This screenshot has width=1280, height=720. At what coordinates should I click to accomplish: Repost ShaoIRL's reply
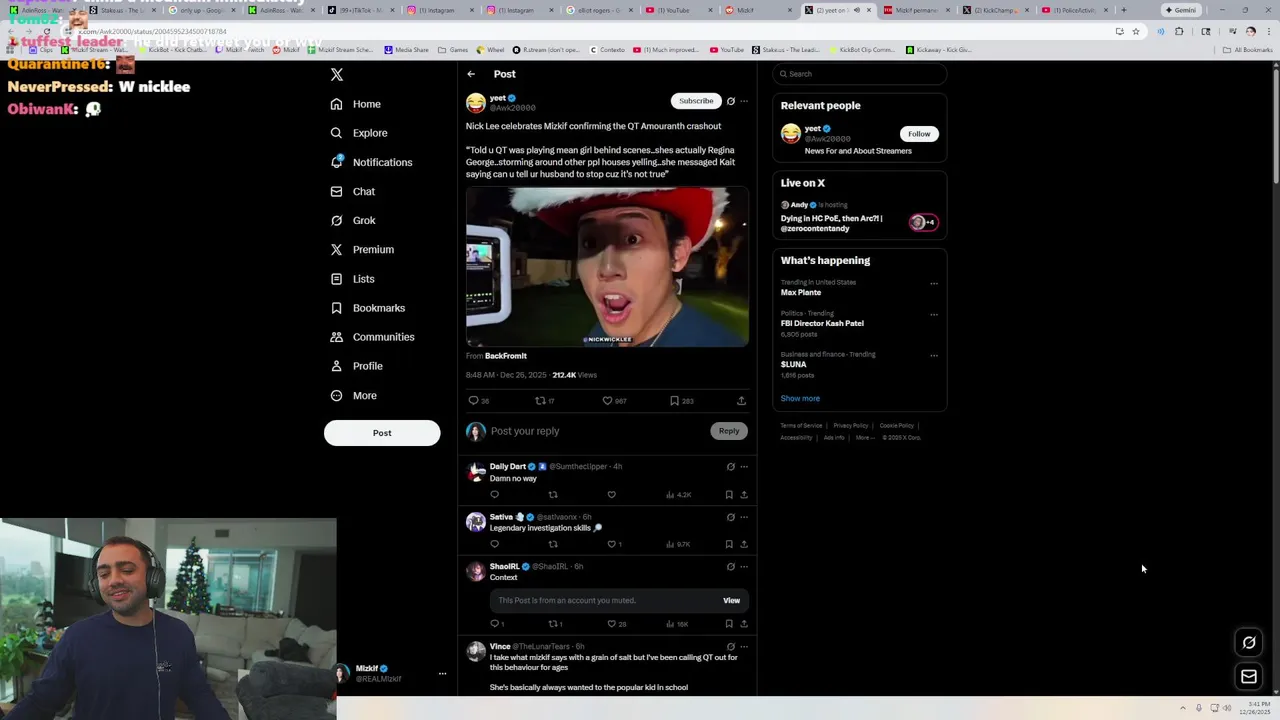coord(553,624)
